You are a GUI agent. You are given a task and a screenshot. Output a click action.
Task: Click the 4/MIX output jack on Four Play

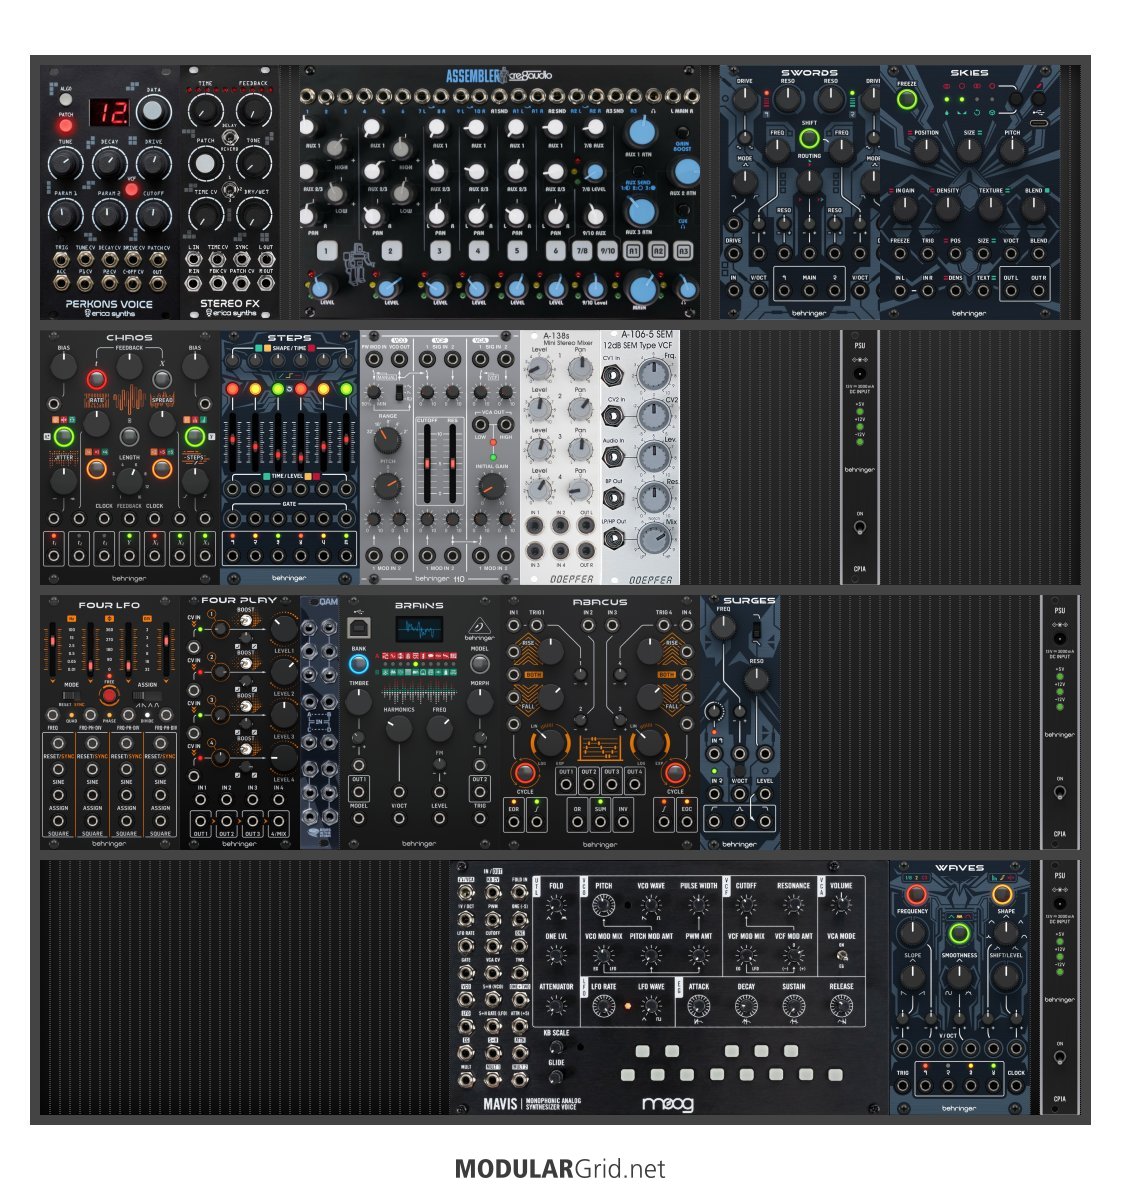(279, 821)
